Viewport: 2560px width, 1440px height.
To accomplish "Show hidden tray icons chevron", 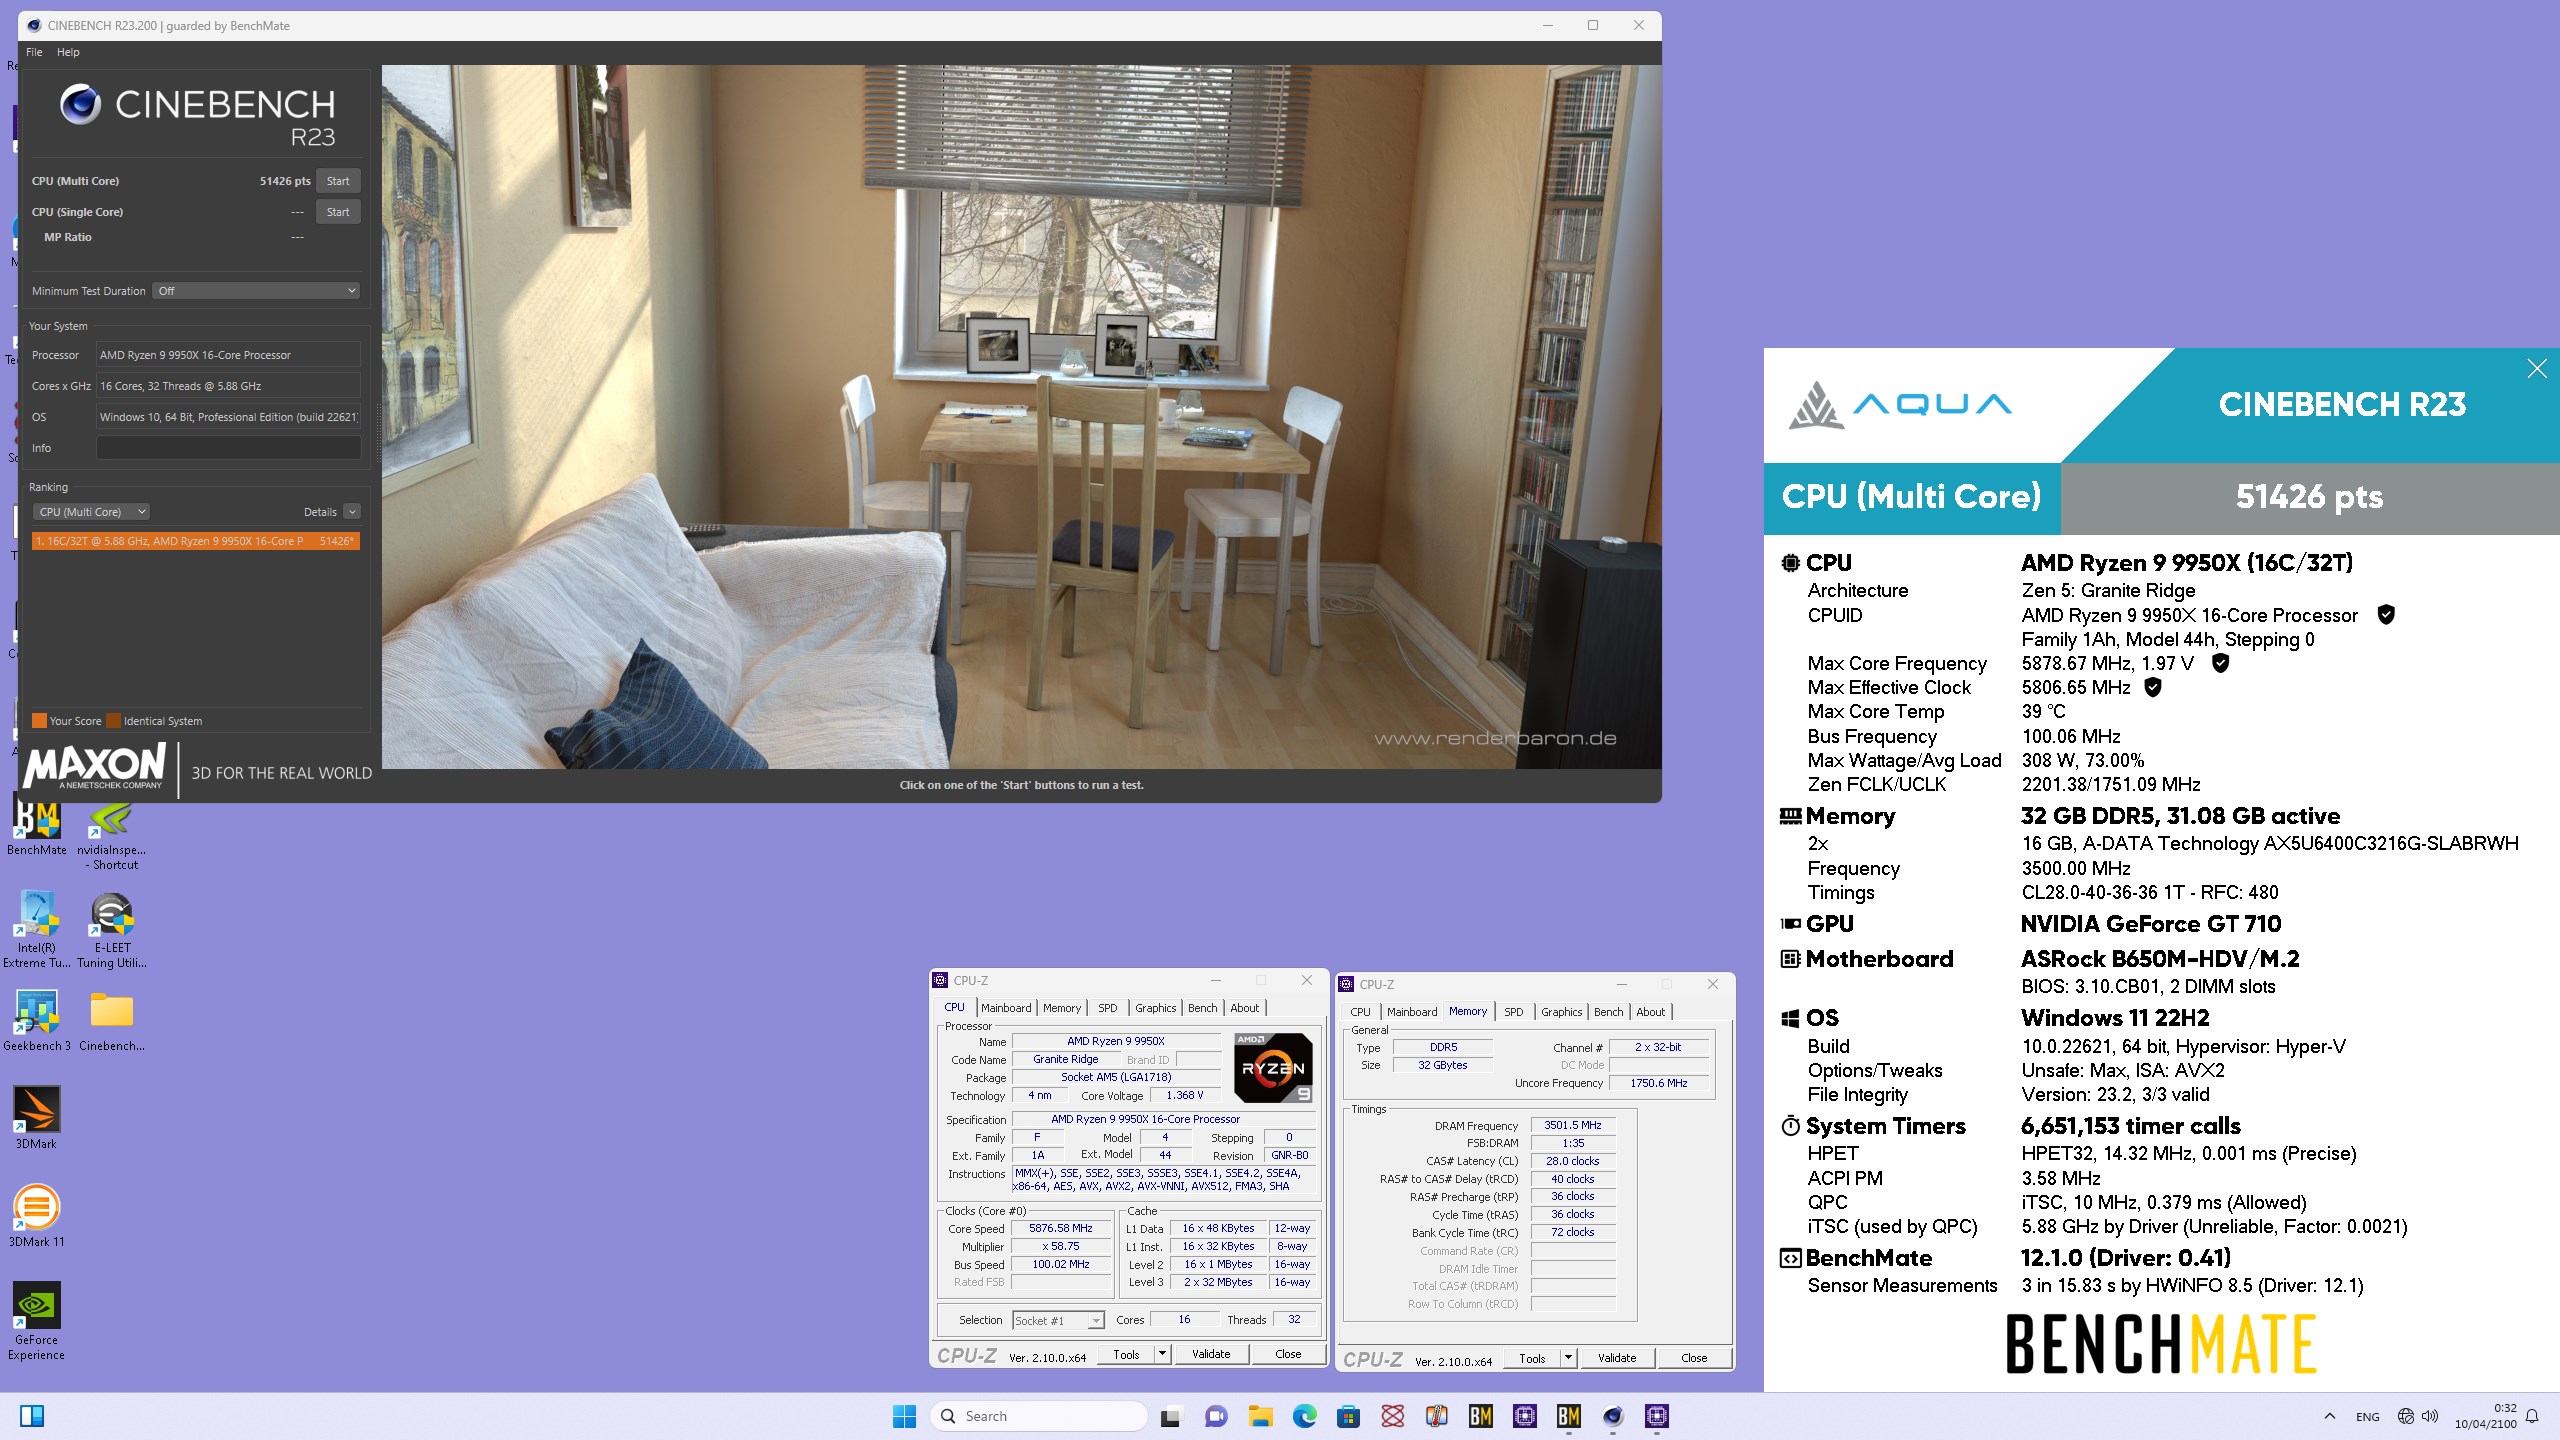I will [x=2330, y=1416].
